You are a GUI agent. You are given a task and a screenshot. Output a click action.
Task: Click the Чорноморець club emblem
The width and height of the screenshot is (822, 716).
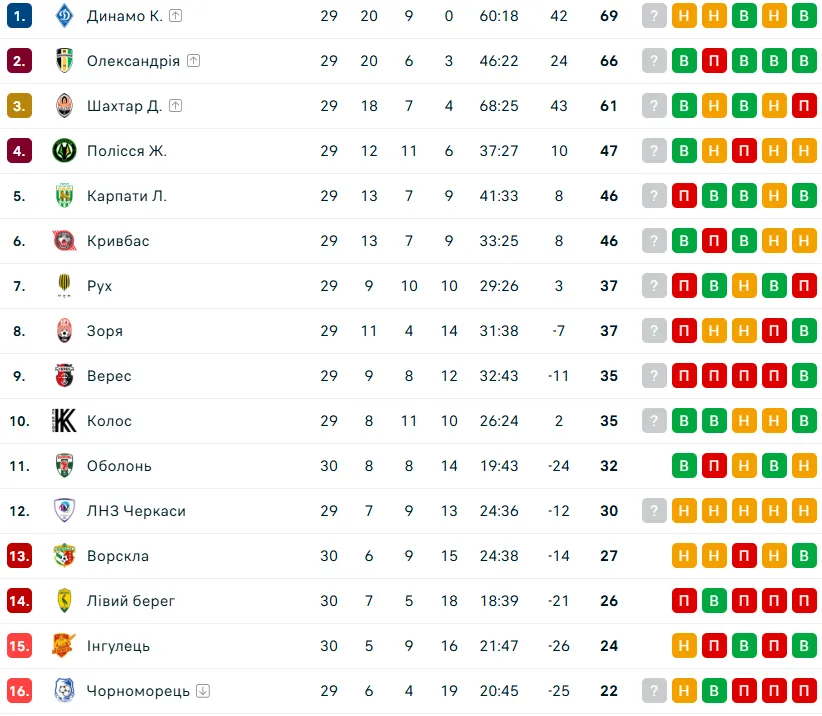tap(64, 691)
